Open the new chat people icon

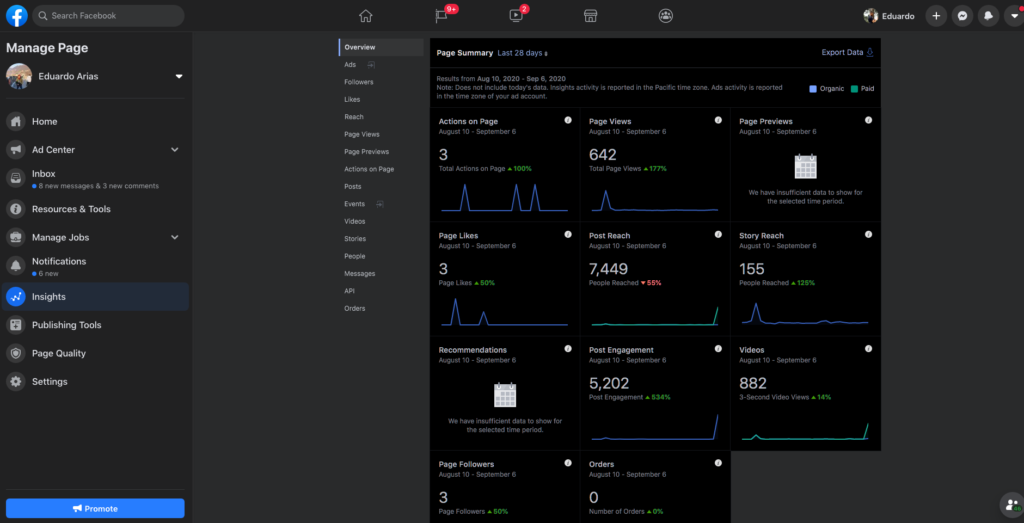tap(1012, 505)
